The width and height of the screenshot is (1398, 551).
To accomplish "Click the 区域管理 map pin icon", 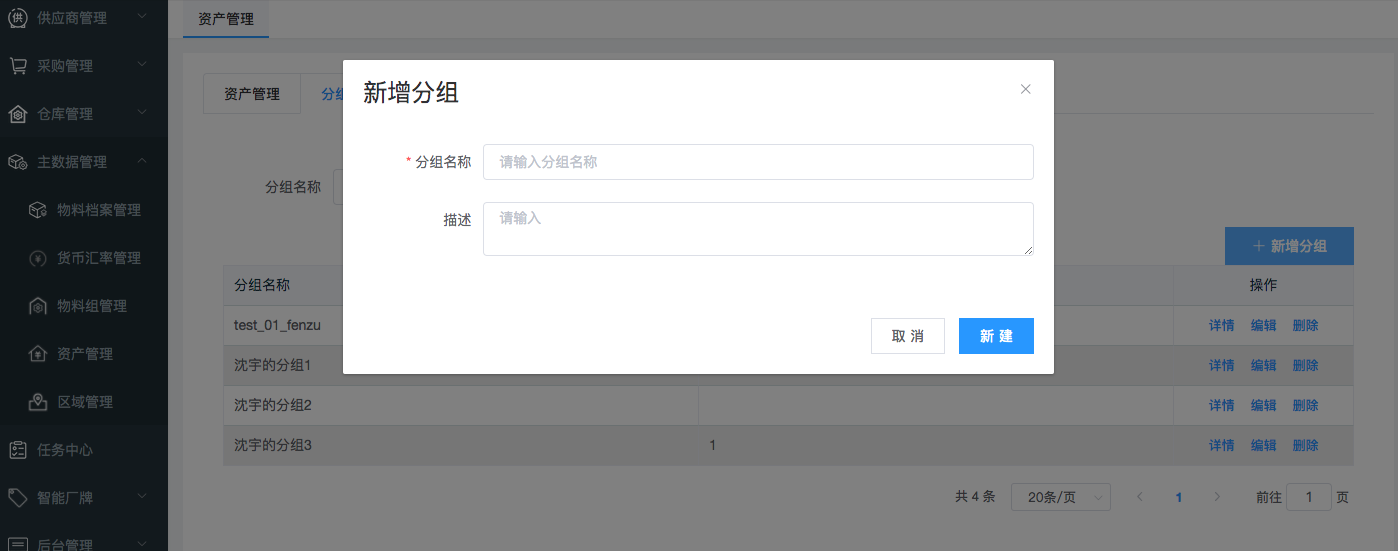I will (x=38, y=402).
